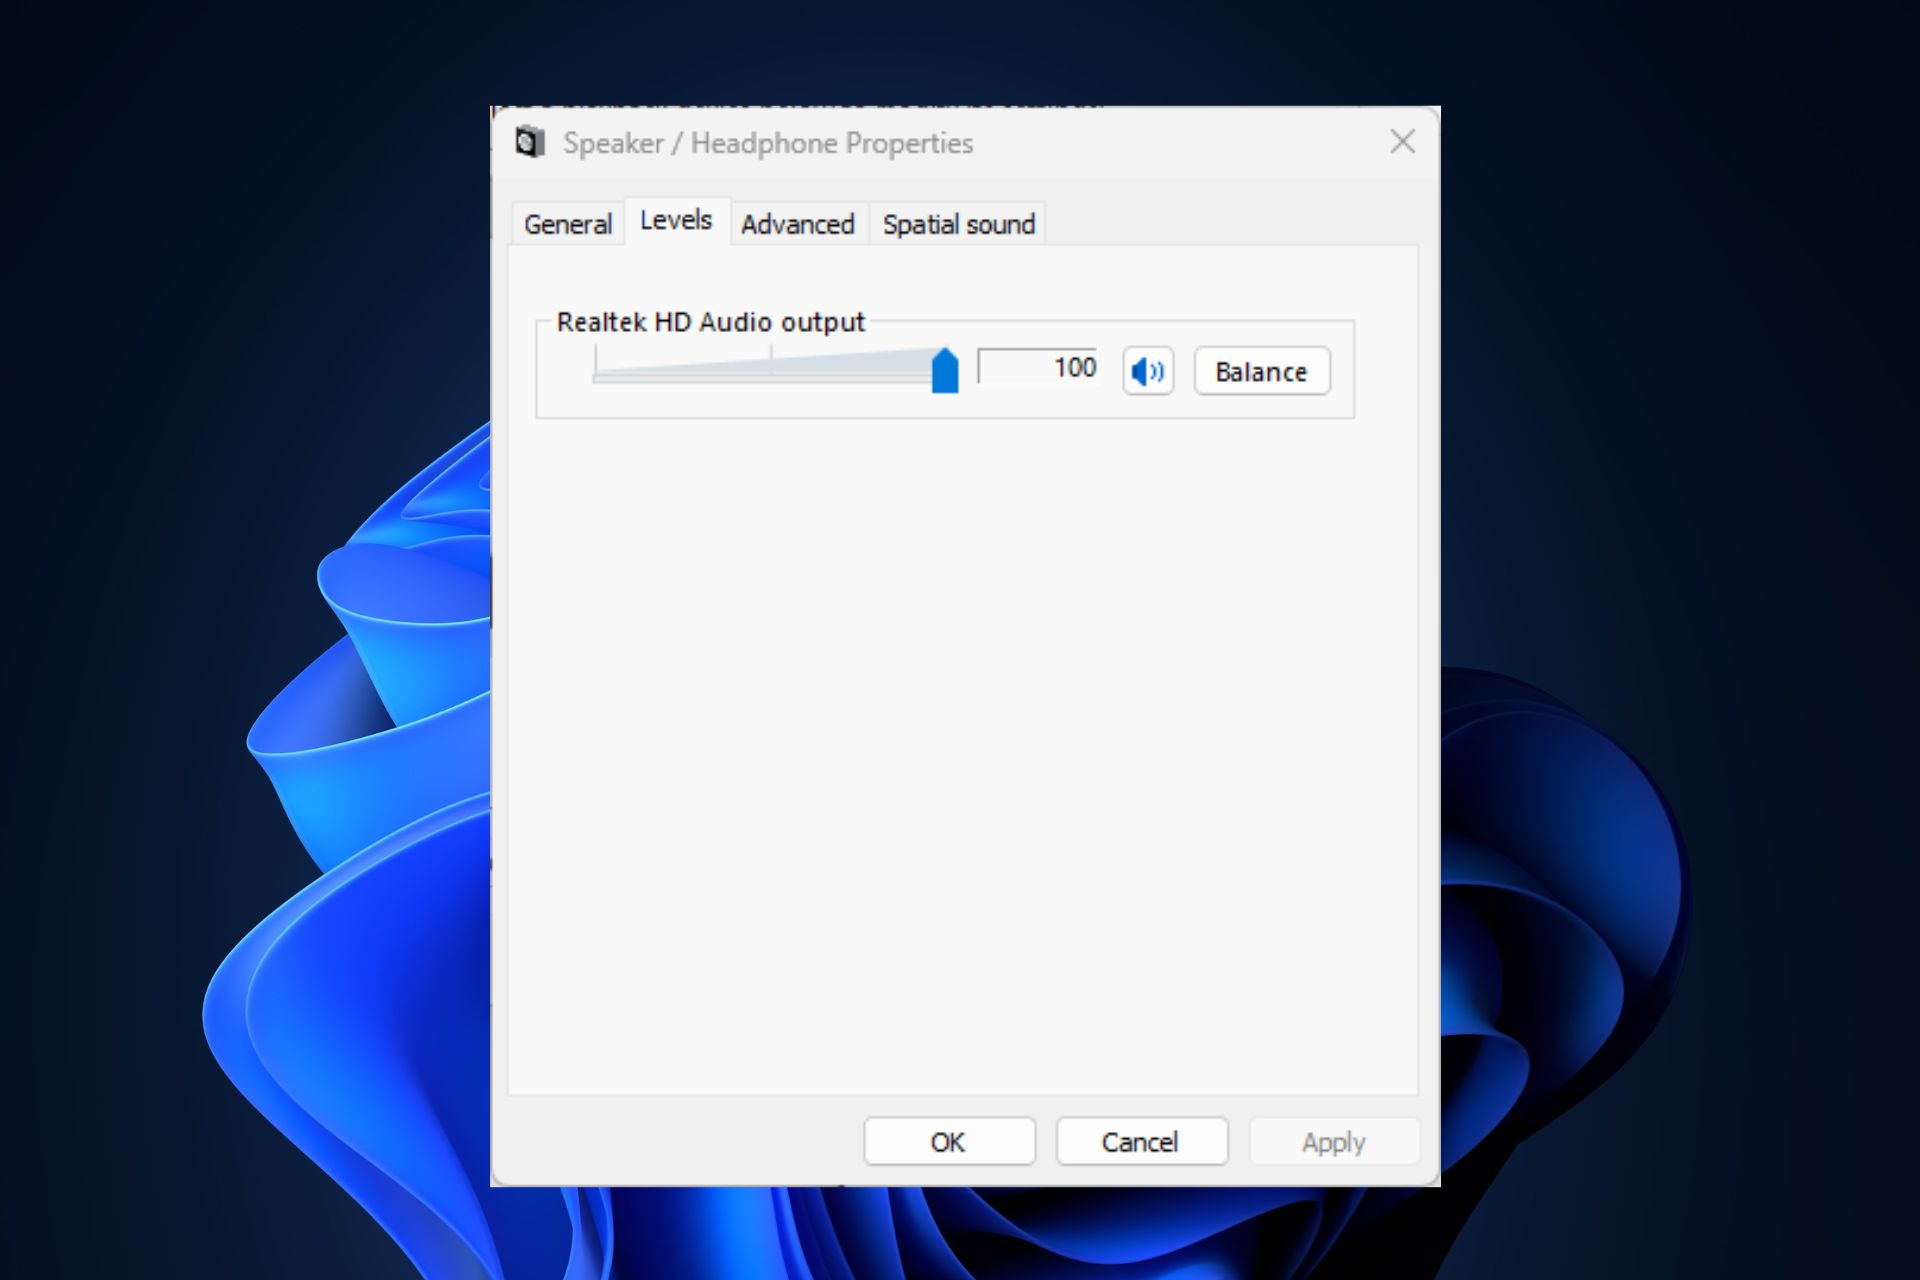Click Balance to adjust left/right audio
This screenshot has height=1280, width=1920.
coord(1260,371)
